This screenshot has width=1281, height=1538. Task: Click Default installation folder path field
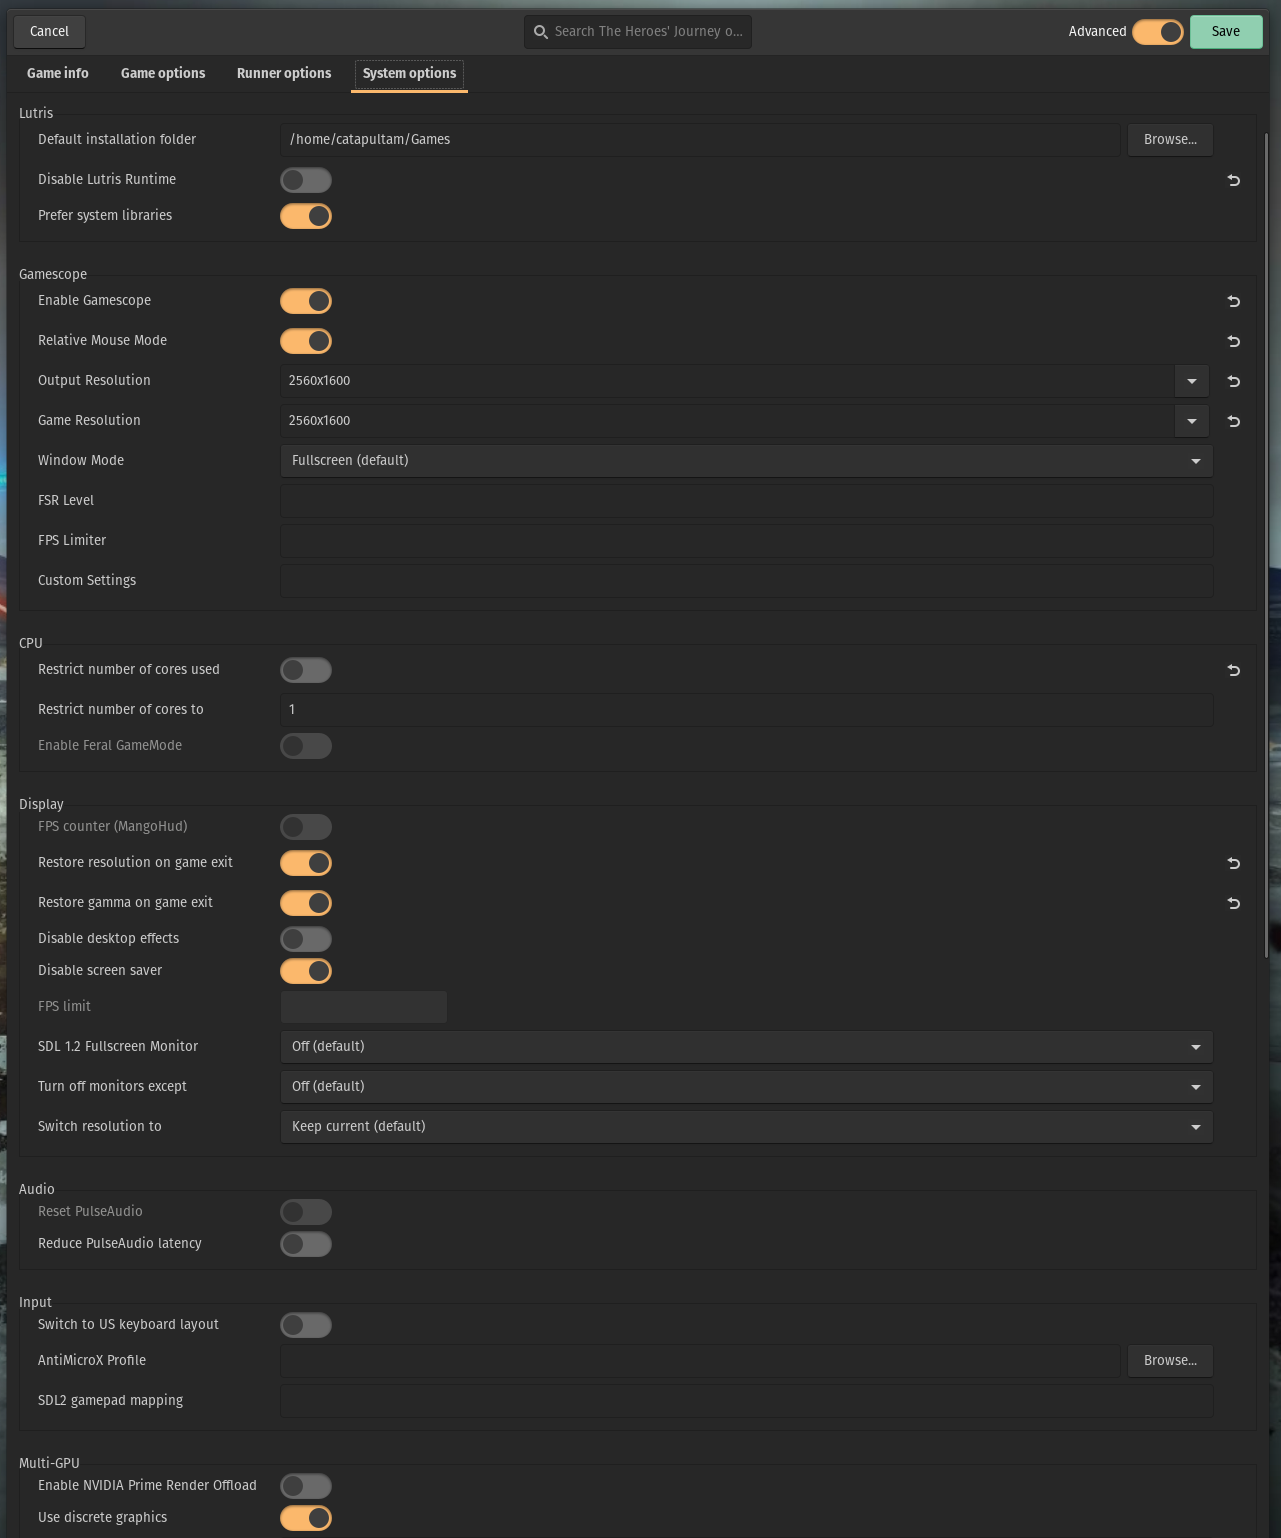[x=701, y=140]
